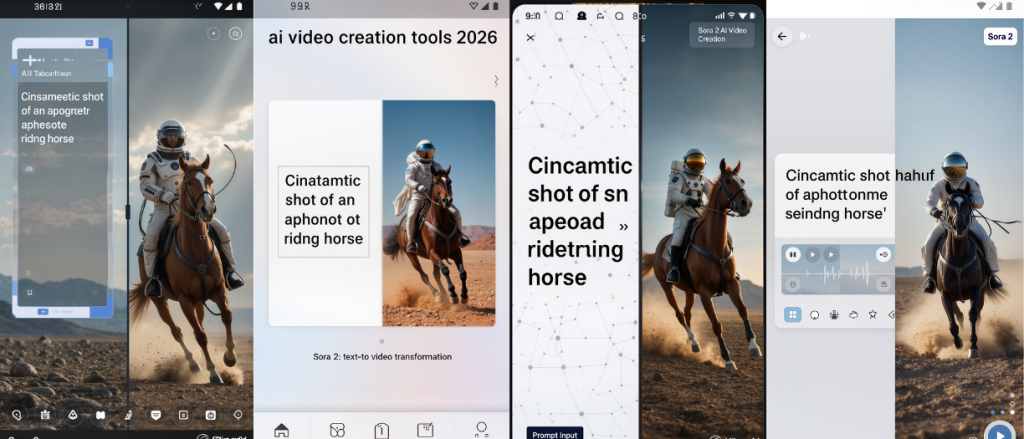Tap the plus icon on the dark phone panel
This screenshot has width=1024, height=439.
(x=30, y=60)
